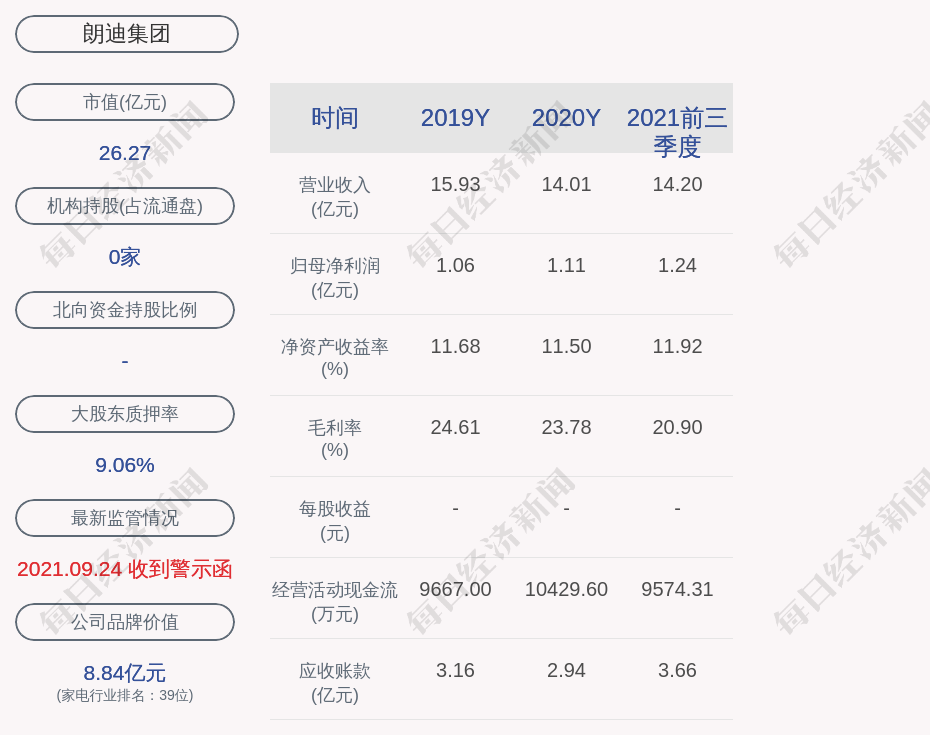Select the 2020Y column header
This screenshot has height=735, width=930.
click(x=566, y=118)
